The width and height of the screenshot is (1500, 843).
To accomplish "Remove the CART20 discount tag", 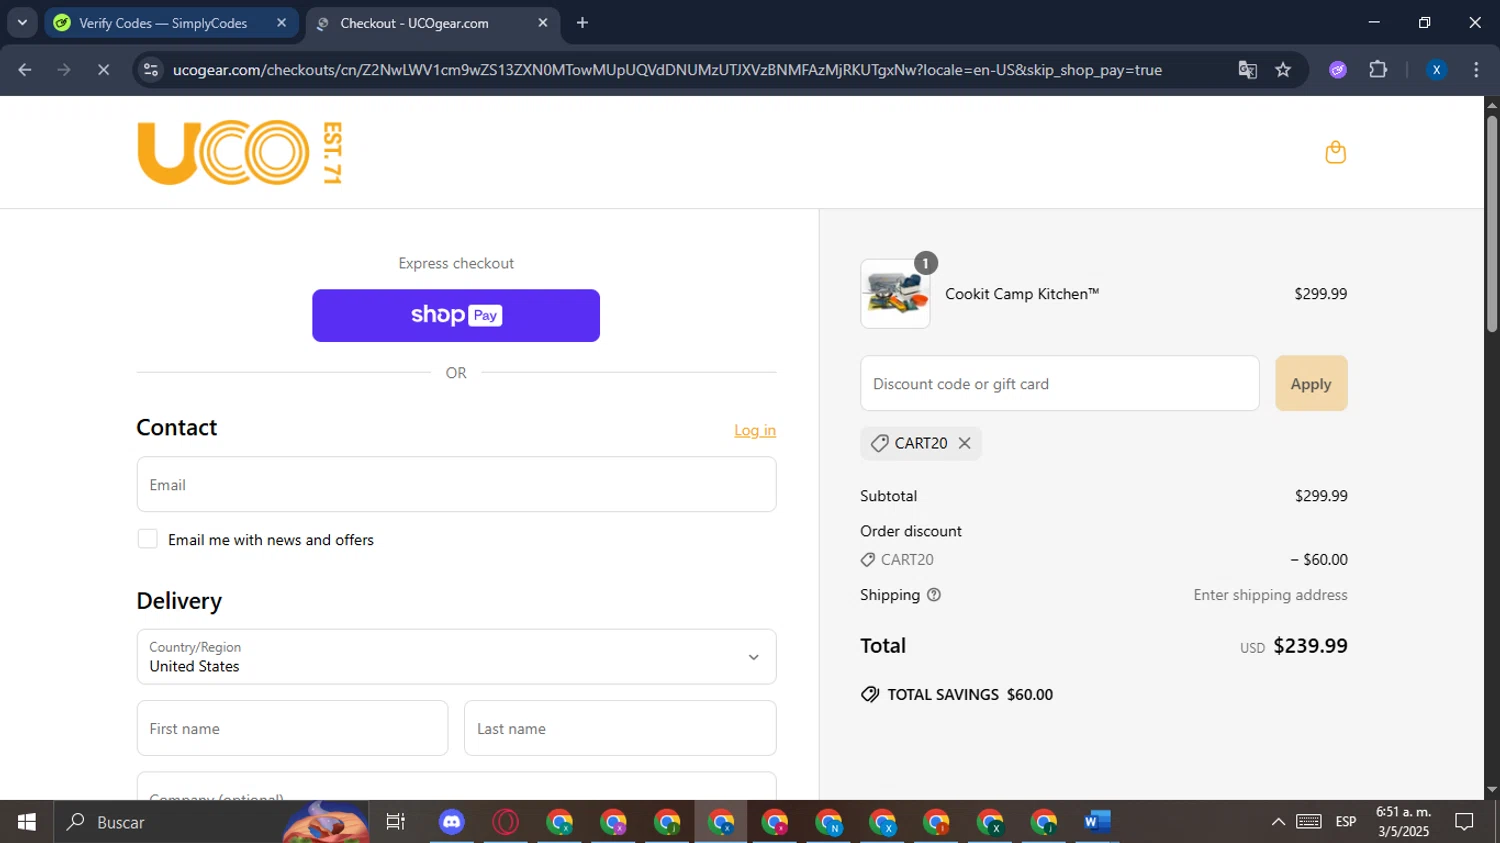I will point(964,443).
